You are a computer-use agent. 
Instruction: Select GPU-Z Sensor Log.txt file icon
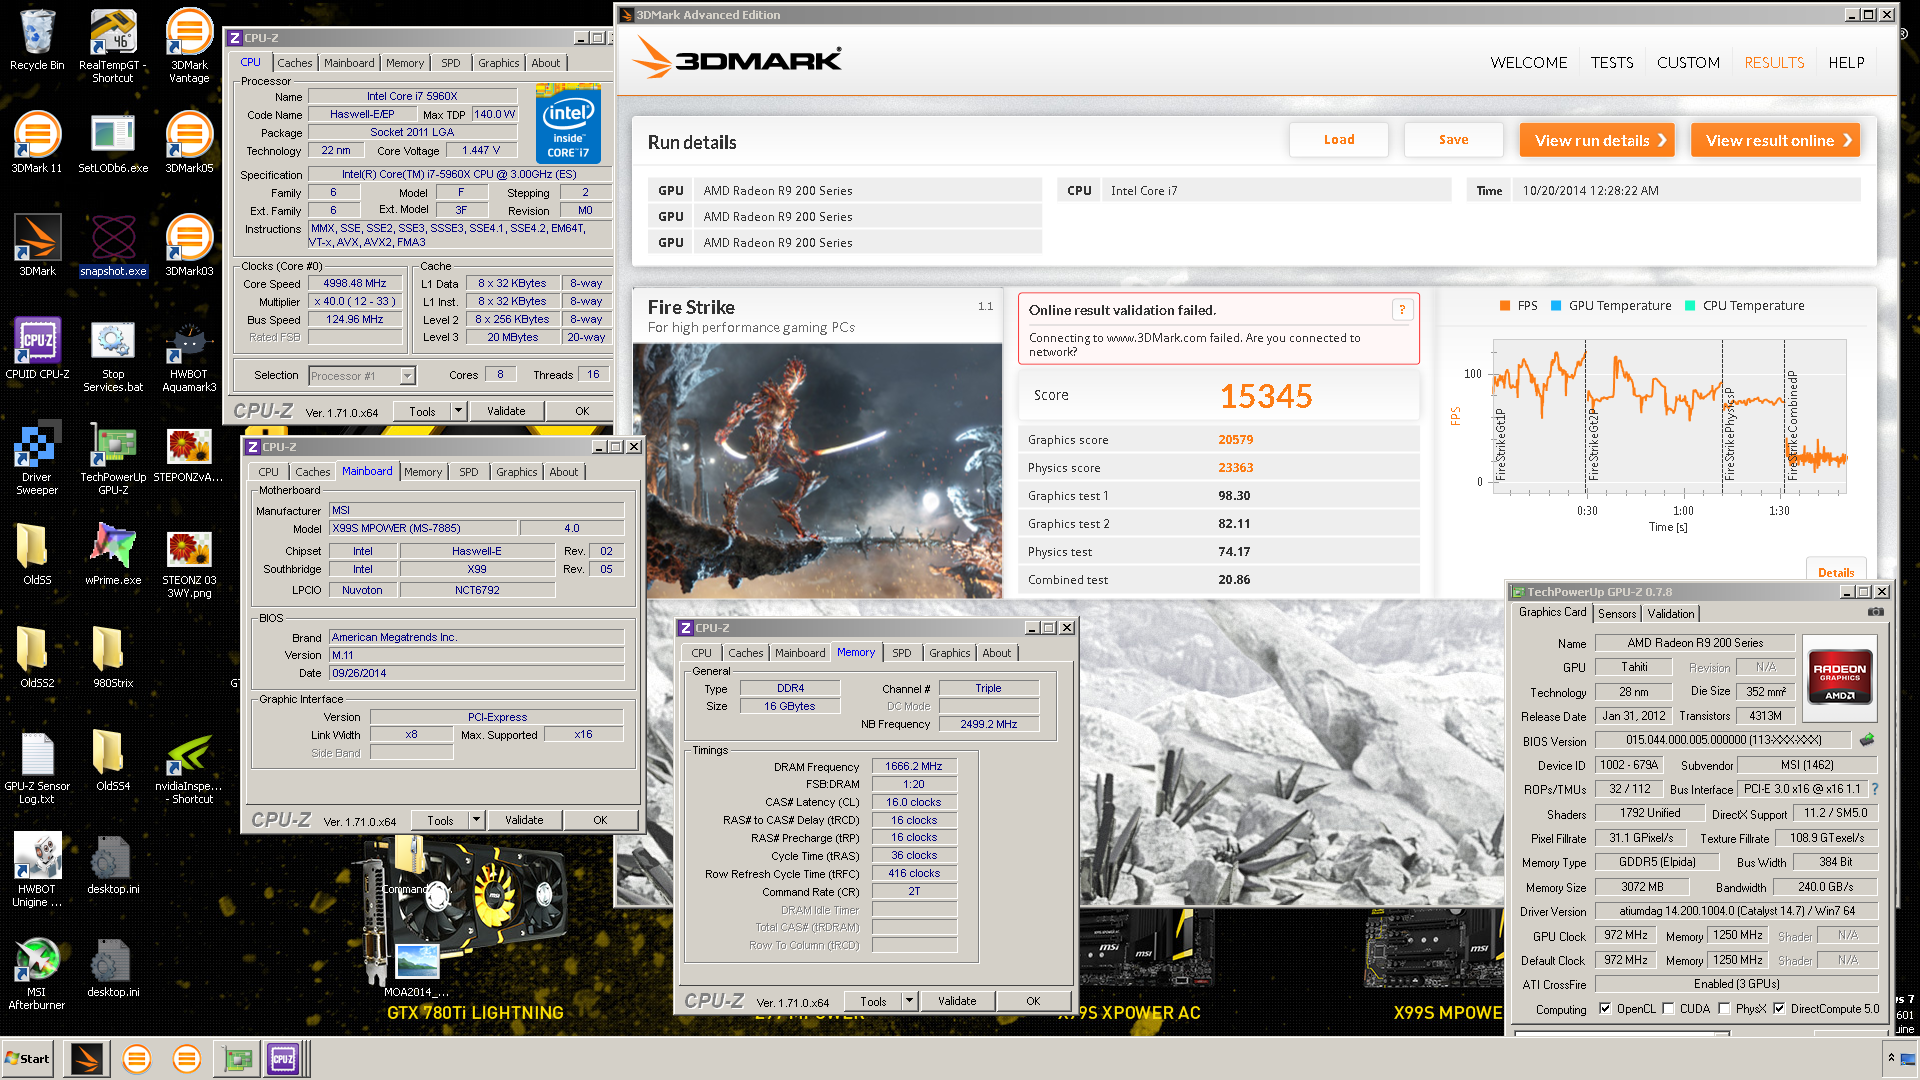pyautogui.click(x=37, y=767)
